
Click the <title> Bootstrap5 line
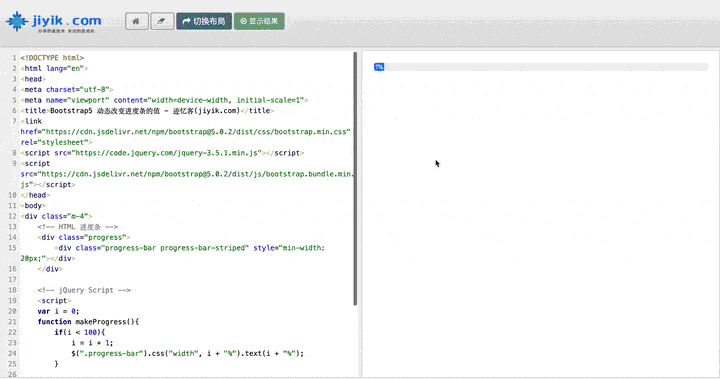click(x=147, y=111)
